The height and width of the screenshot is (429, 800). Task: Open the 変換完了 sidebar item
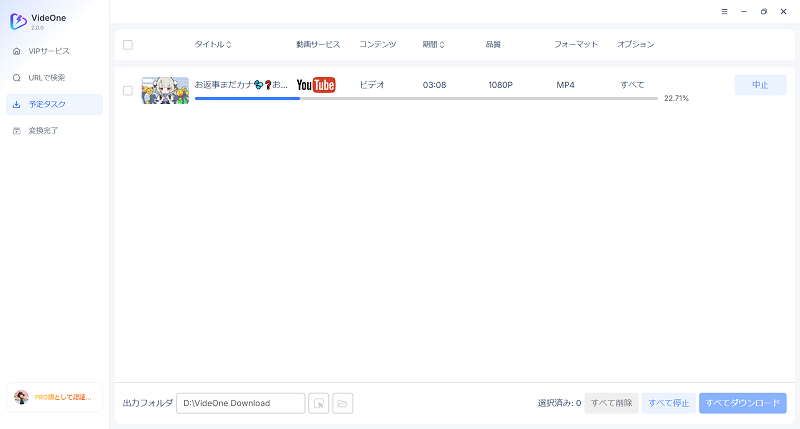[54, 131]
